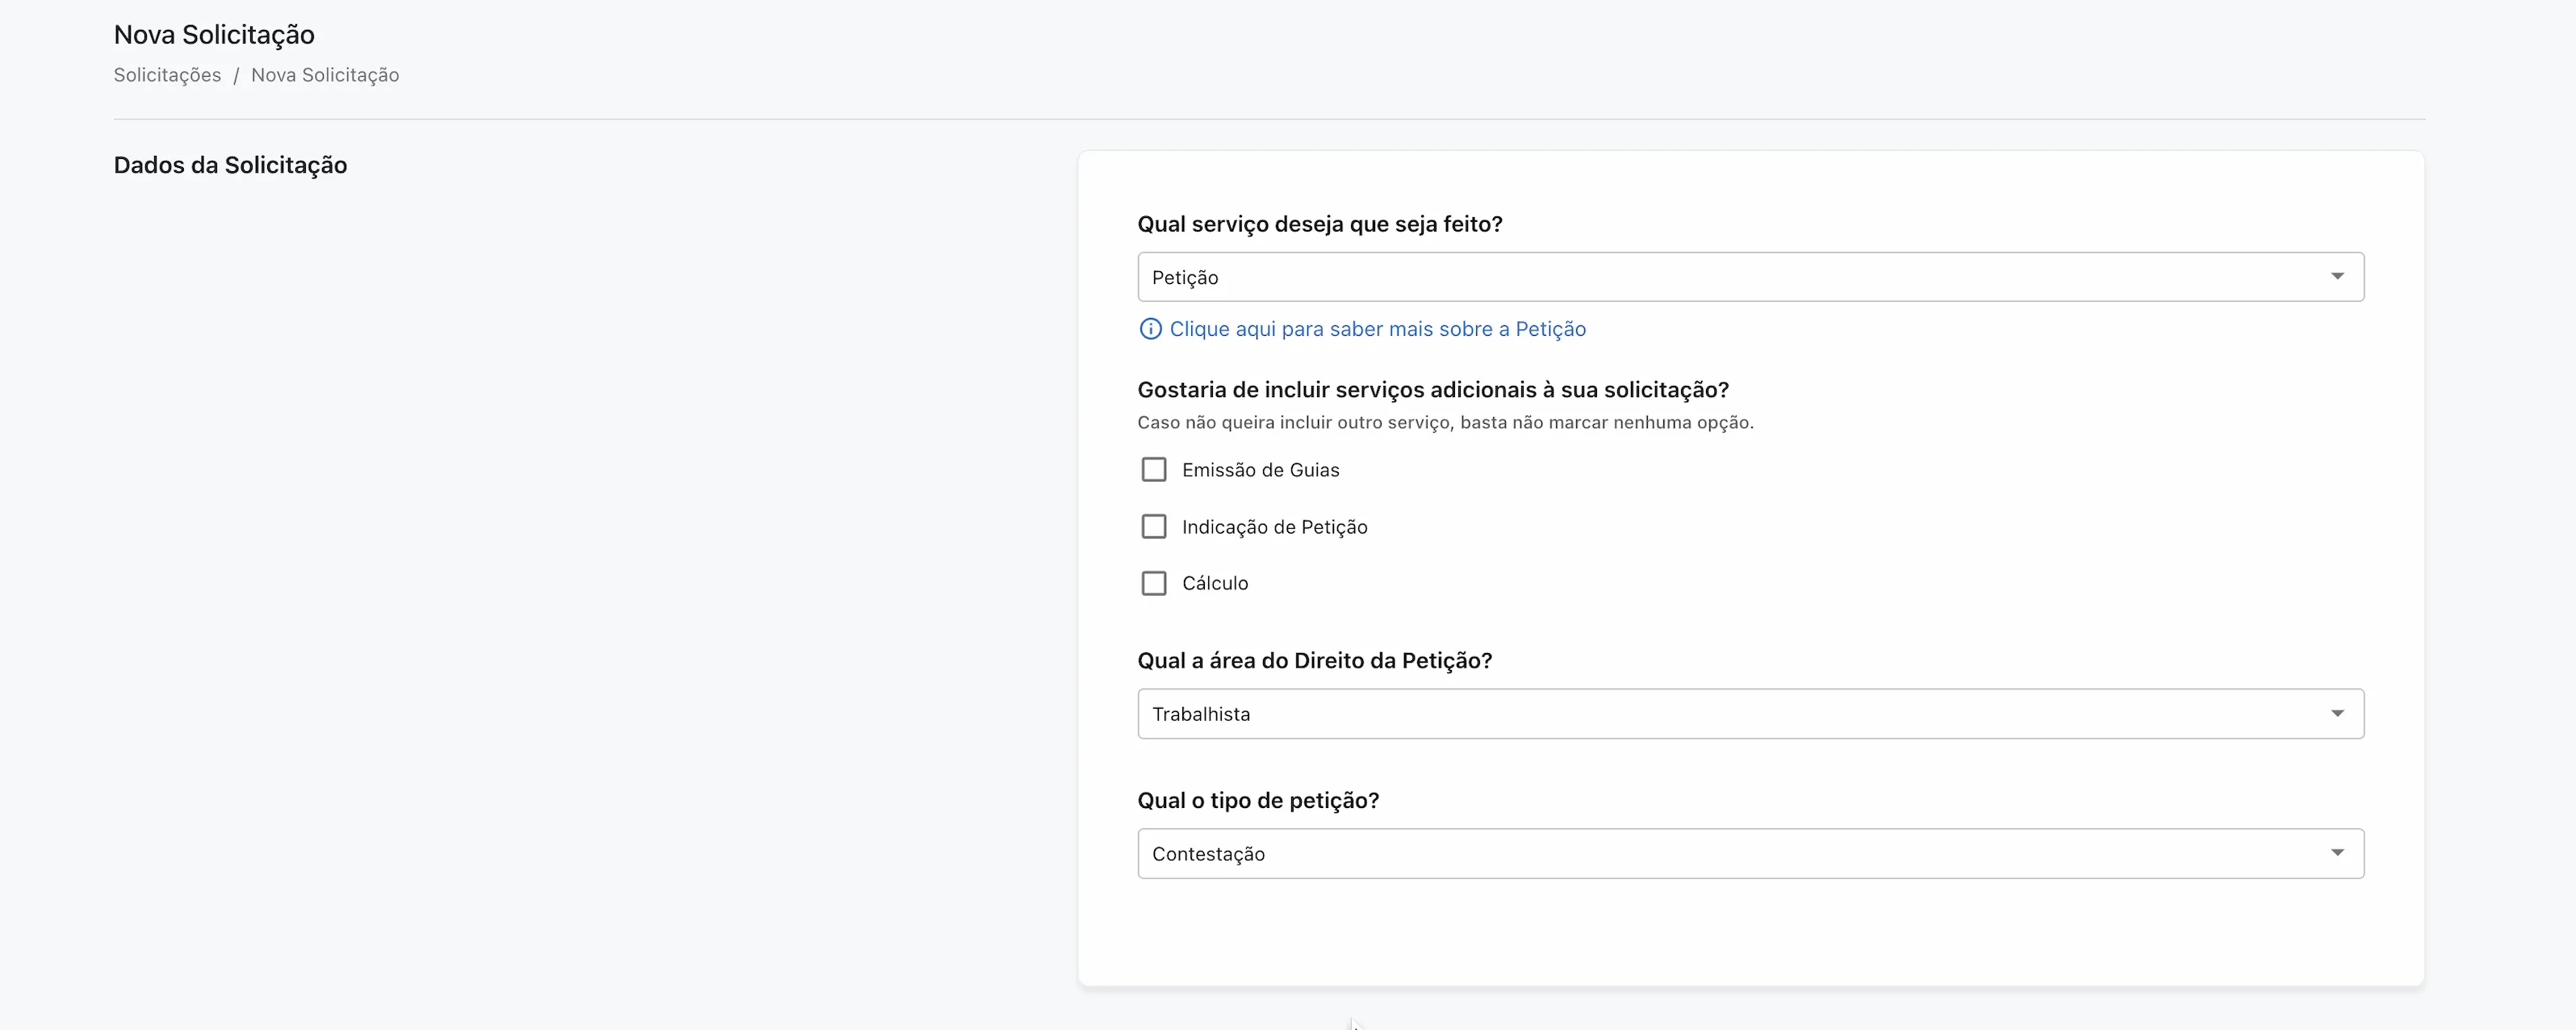The image size is (2576, 1030).
Task: Click the question 'Qual serviço deseja que seja feito?'
Action: click(1320, 223)
